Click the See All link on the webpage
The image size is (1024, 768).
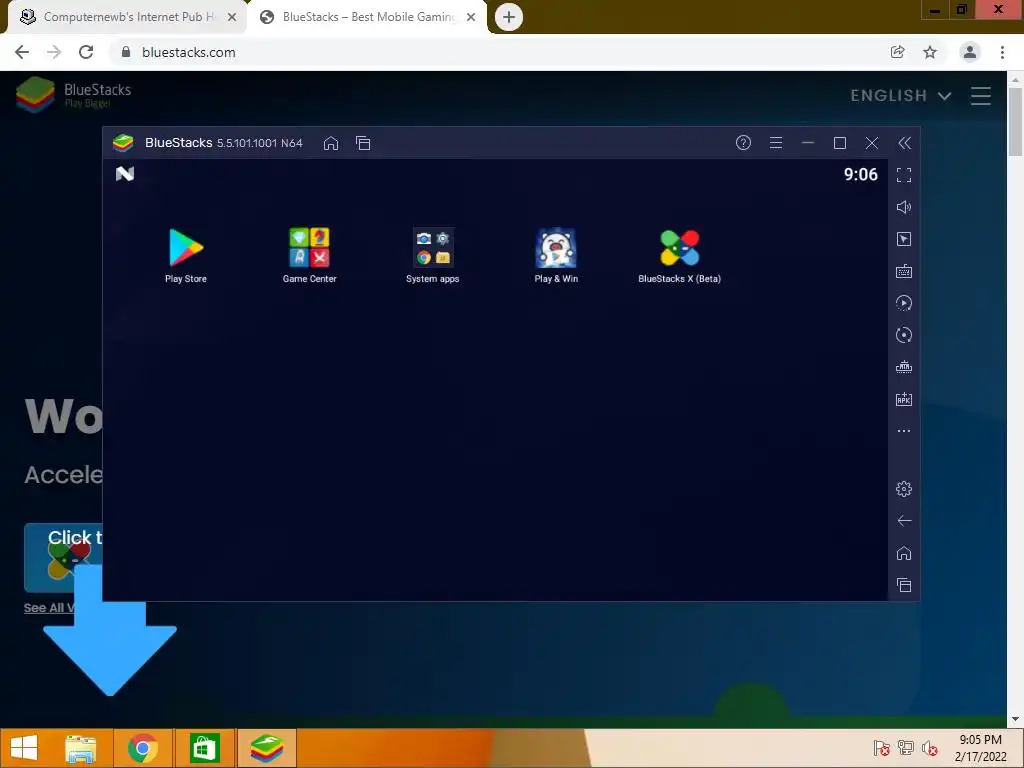click(x=49, y=608)
